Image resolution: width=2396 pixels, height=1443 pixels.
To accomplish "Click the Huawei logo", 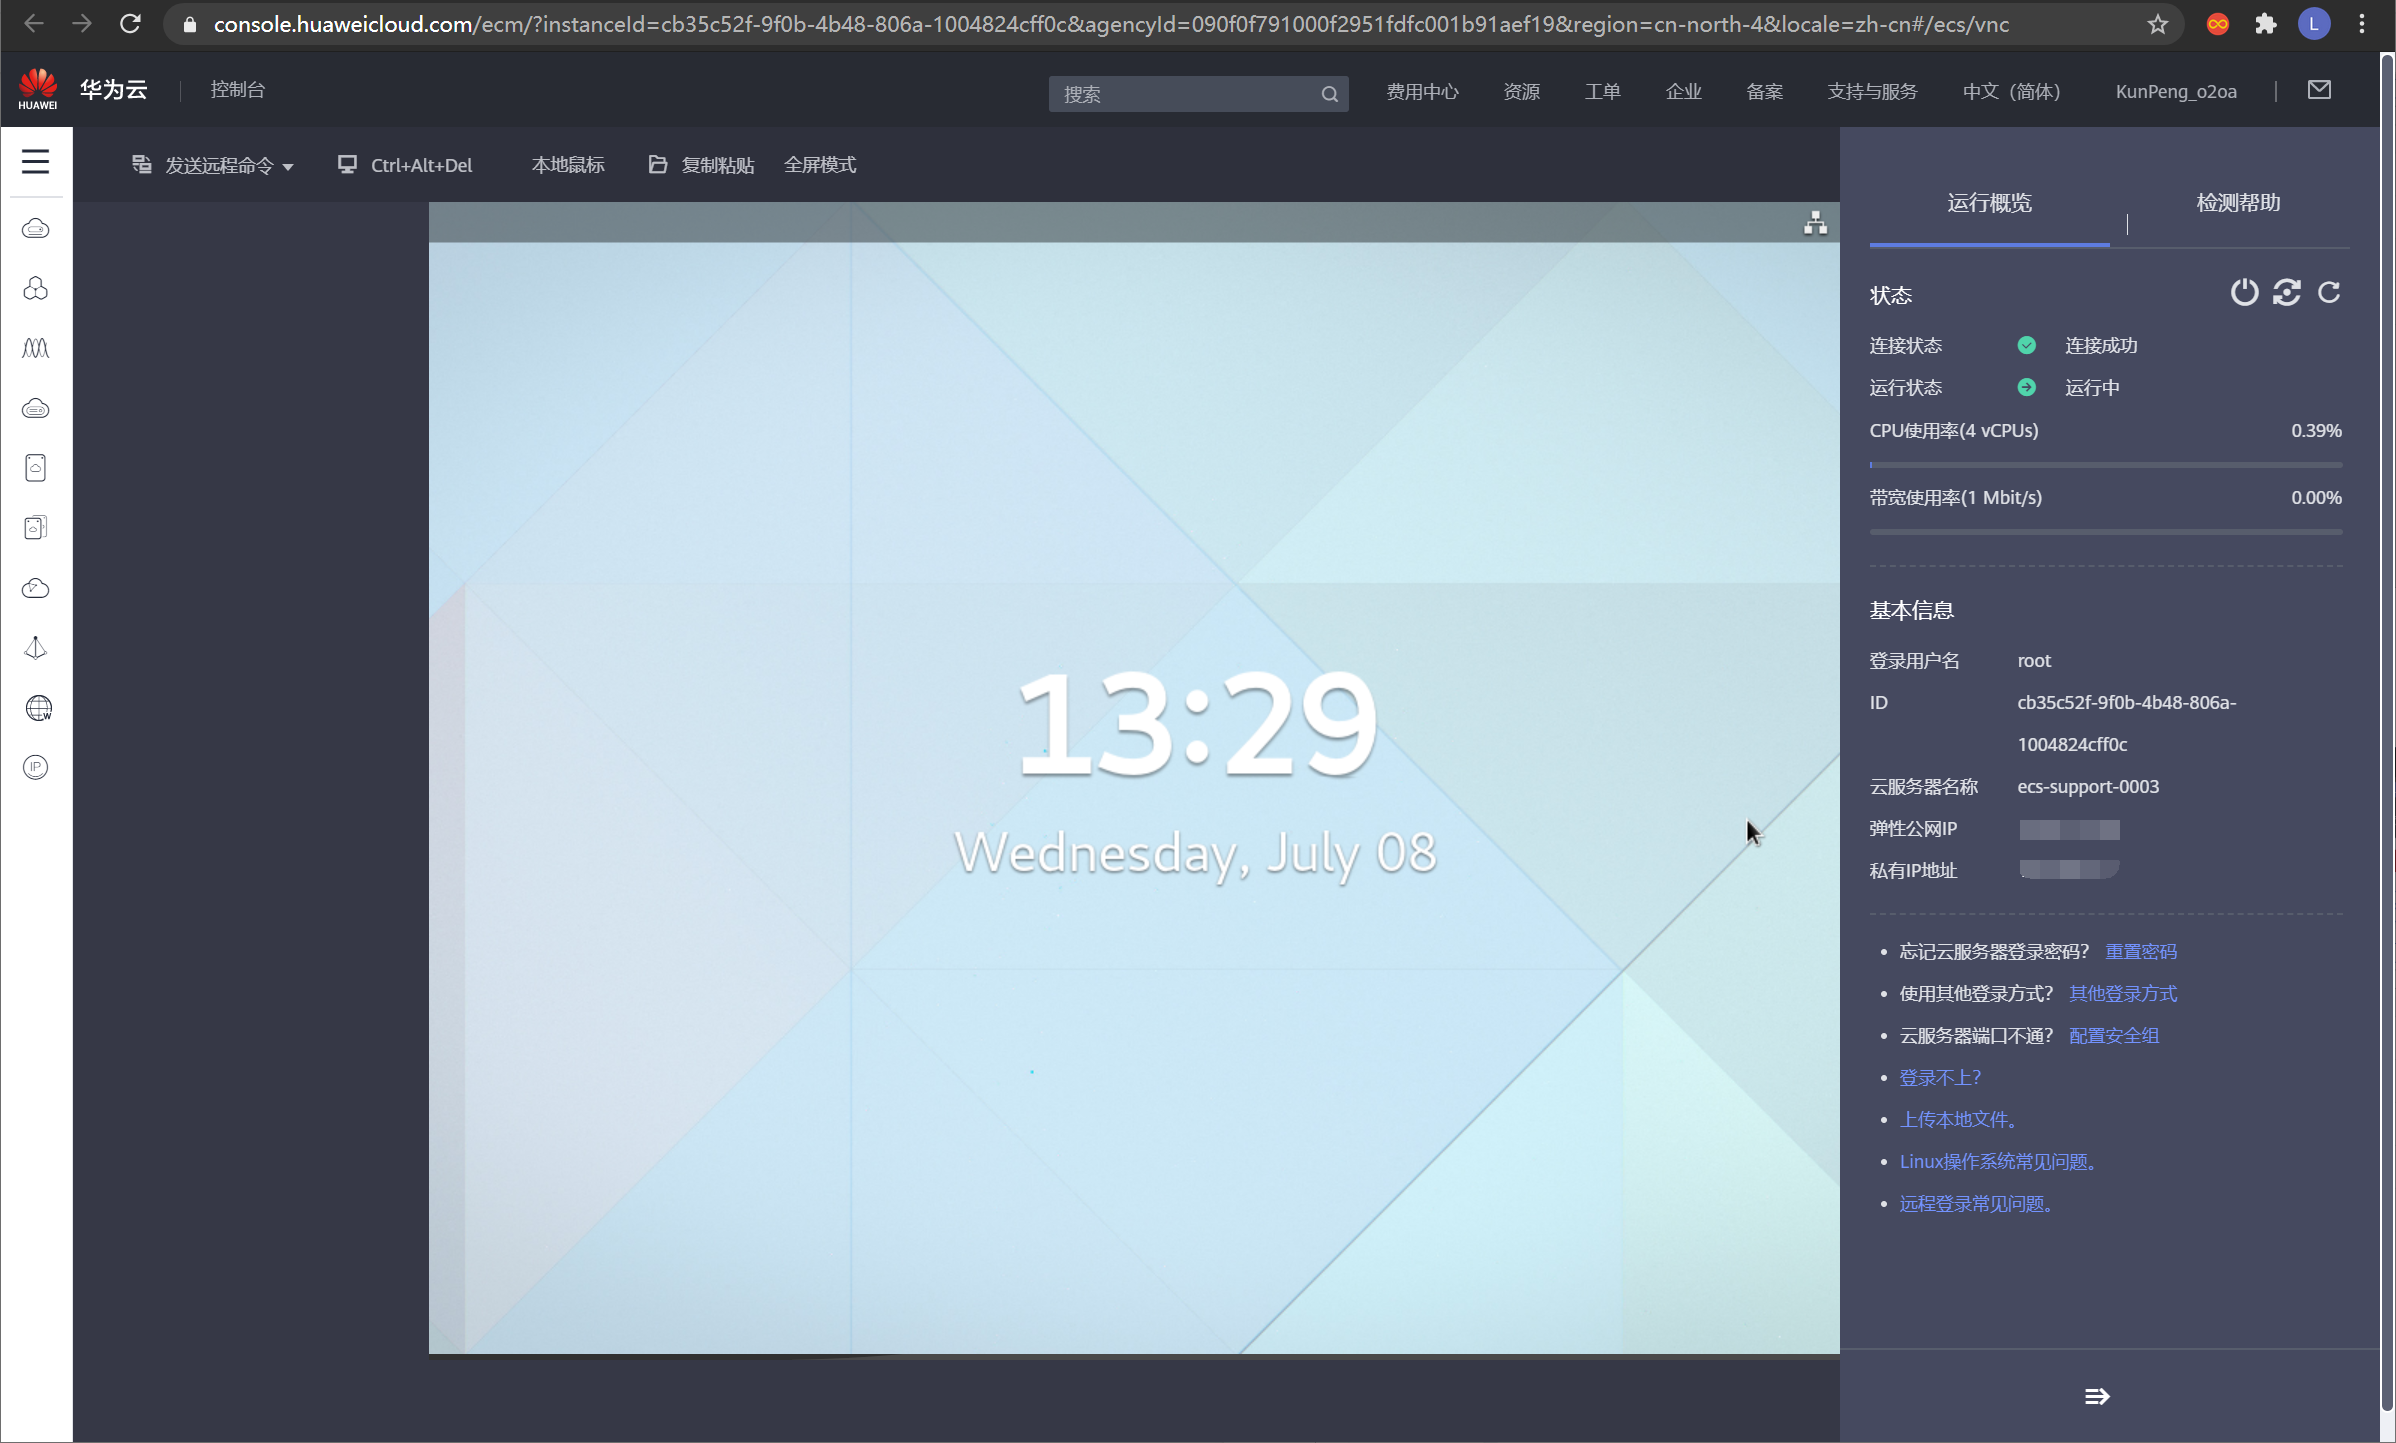I will click(38, 89).
